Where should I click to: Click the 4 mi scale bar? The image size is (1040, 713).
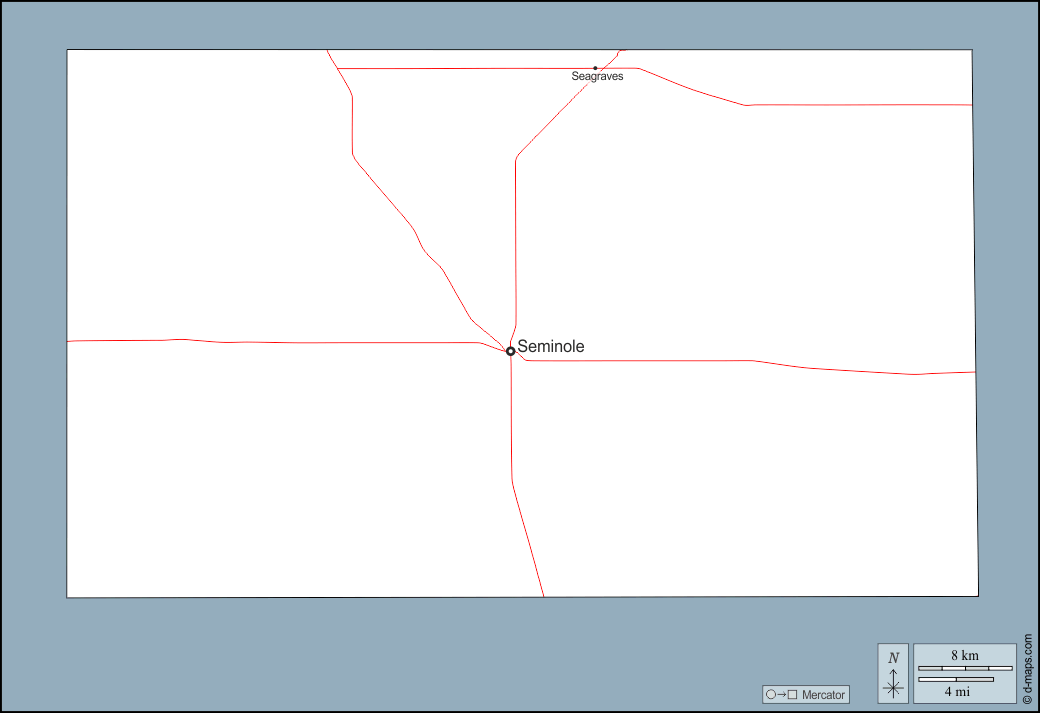(955, 680)
